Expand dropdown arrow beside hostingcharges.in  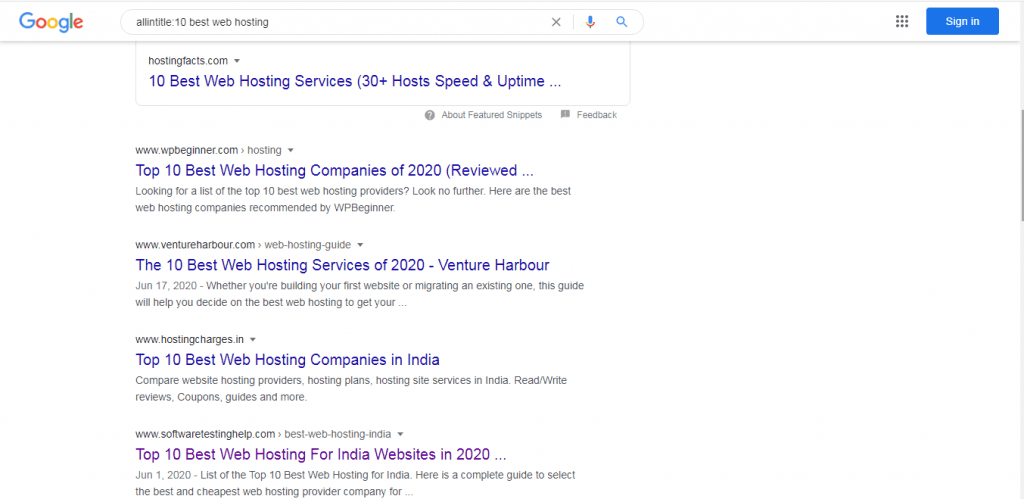point(253,340)
